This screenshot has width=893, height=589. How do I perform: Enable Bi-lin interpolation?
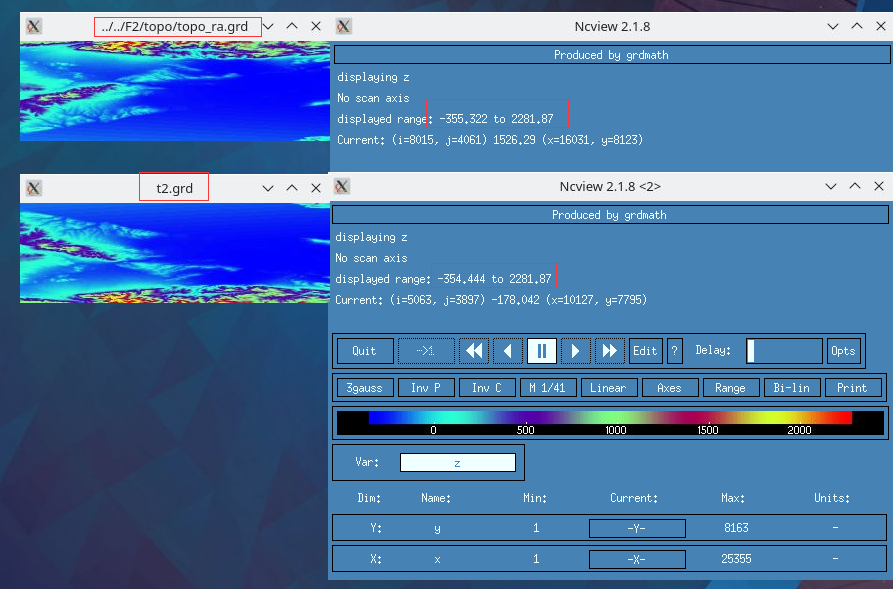[792, 387]
